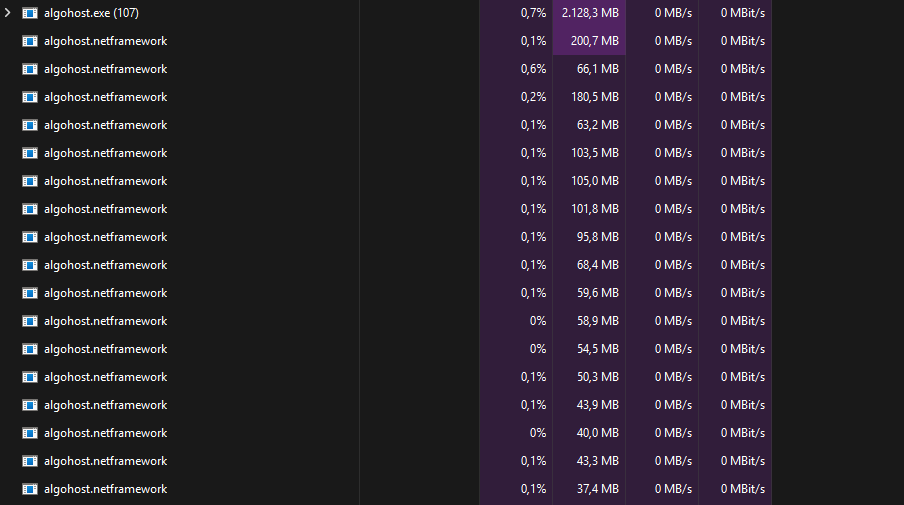Click icon of process using 66,1 MB

(x=30, y=69)
